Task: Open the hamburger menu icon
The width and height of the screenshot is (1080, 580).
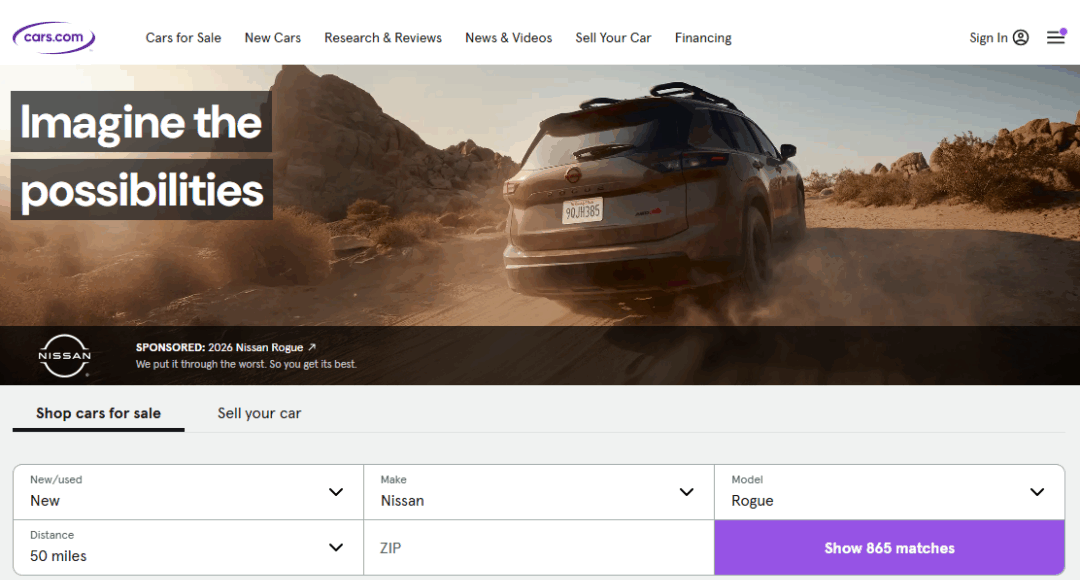Action: pos(1055,38)
